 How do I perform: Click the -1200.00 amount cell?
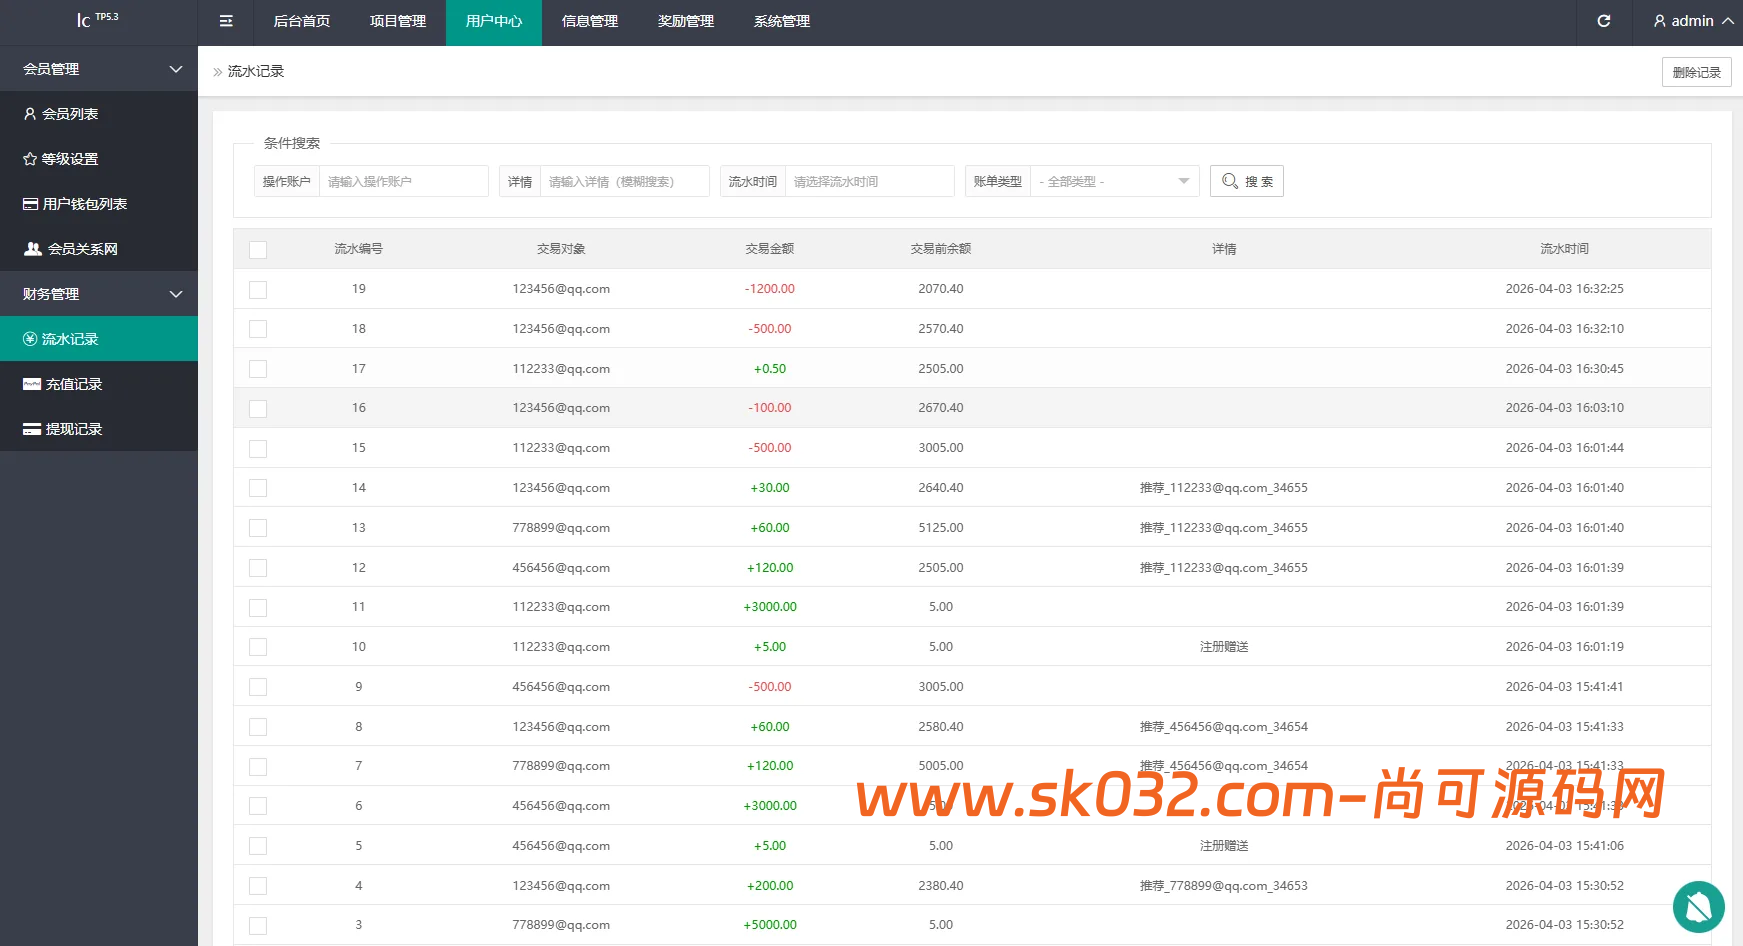pos(770,289)
